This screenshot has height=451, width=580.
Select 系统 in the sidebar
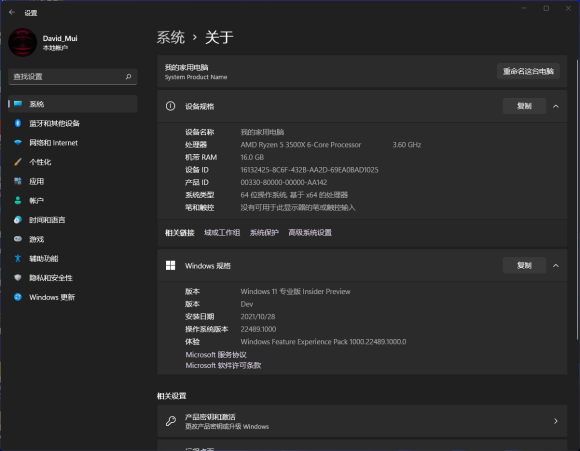[73, 104]
